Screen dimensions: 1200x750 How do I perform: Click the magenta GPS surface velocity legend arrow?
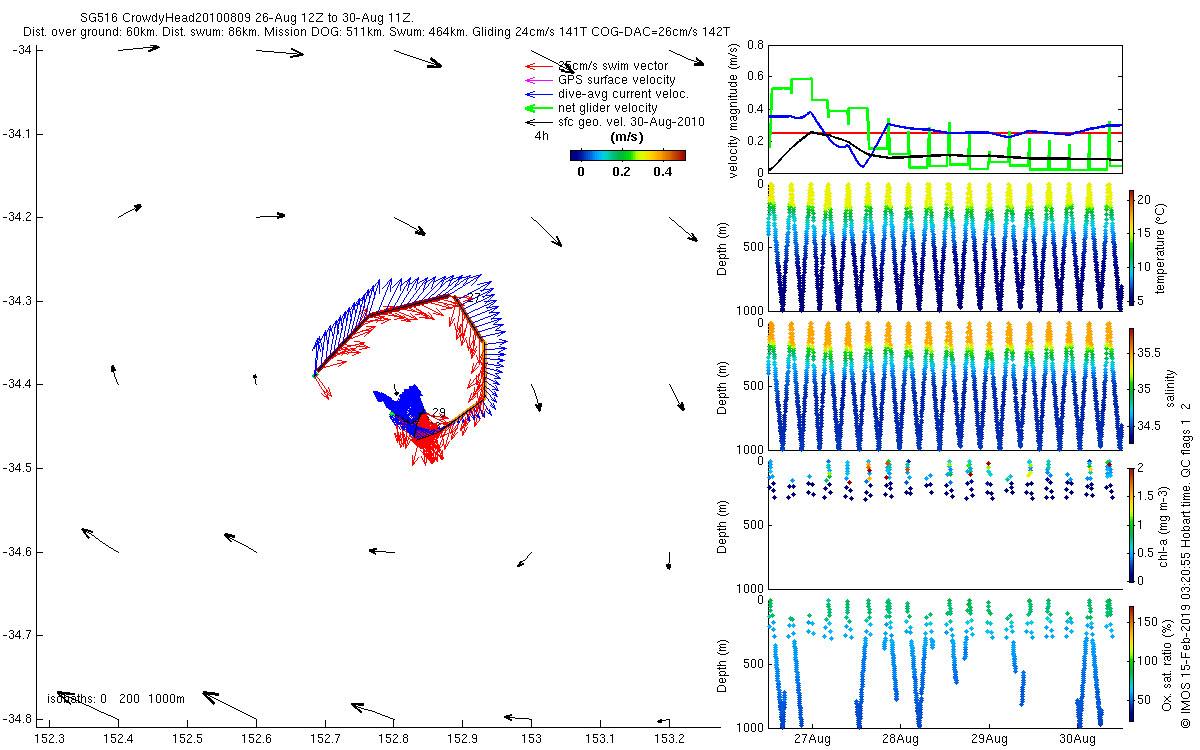(539, 80)
